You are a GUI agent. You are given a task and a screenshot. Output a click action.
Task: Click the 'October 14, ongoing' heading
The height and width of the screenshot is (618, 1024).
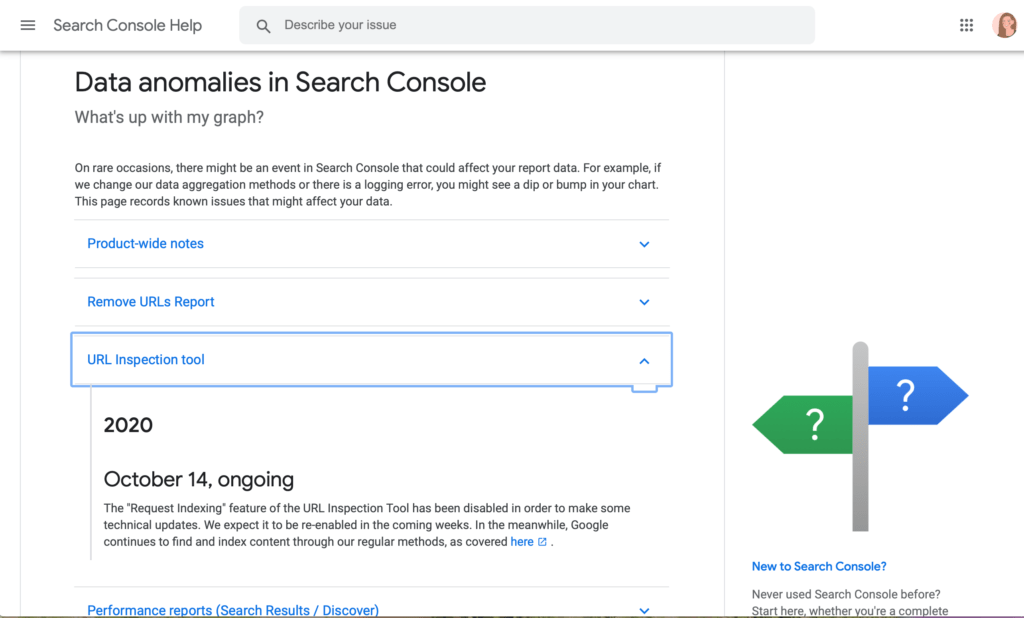[199, 480]
